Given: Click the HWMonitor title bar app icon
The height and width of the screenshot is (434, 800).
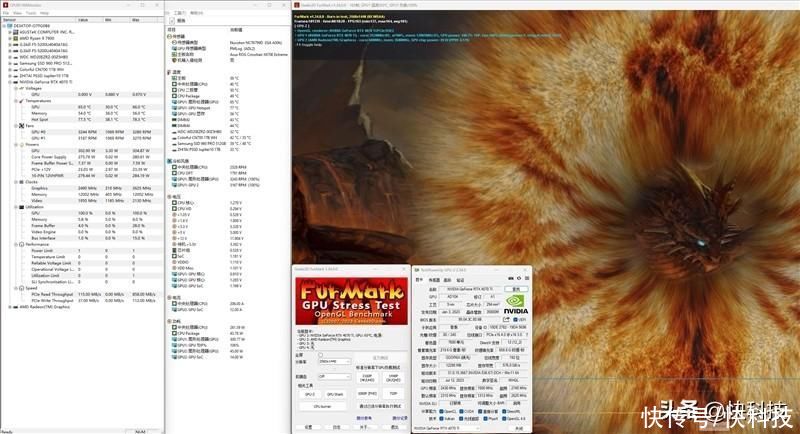Looking at the screenshot, I should (5, 5).
